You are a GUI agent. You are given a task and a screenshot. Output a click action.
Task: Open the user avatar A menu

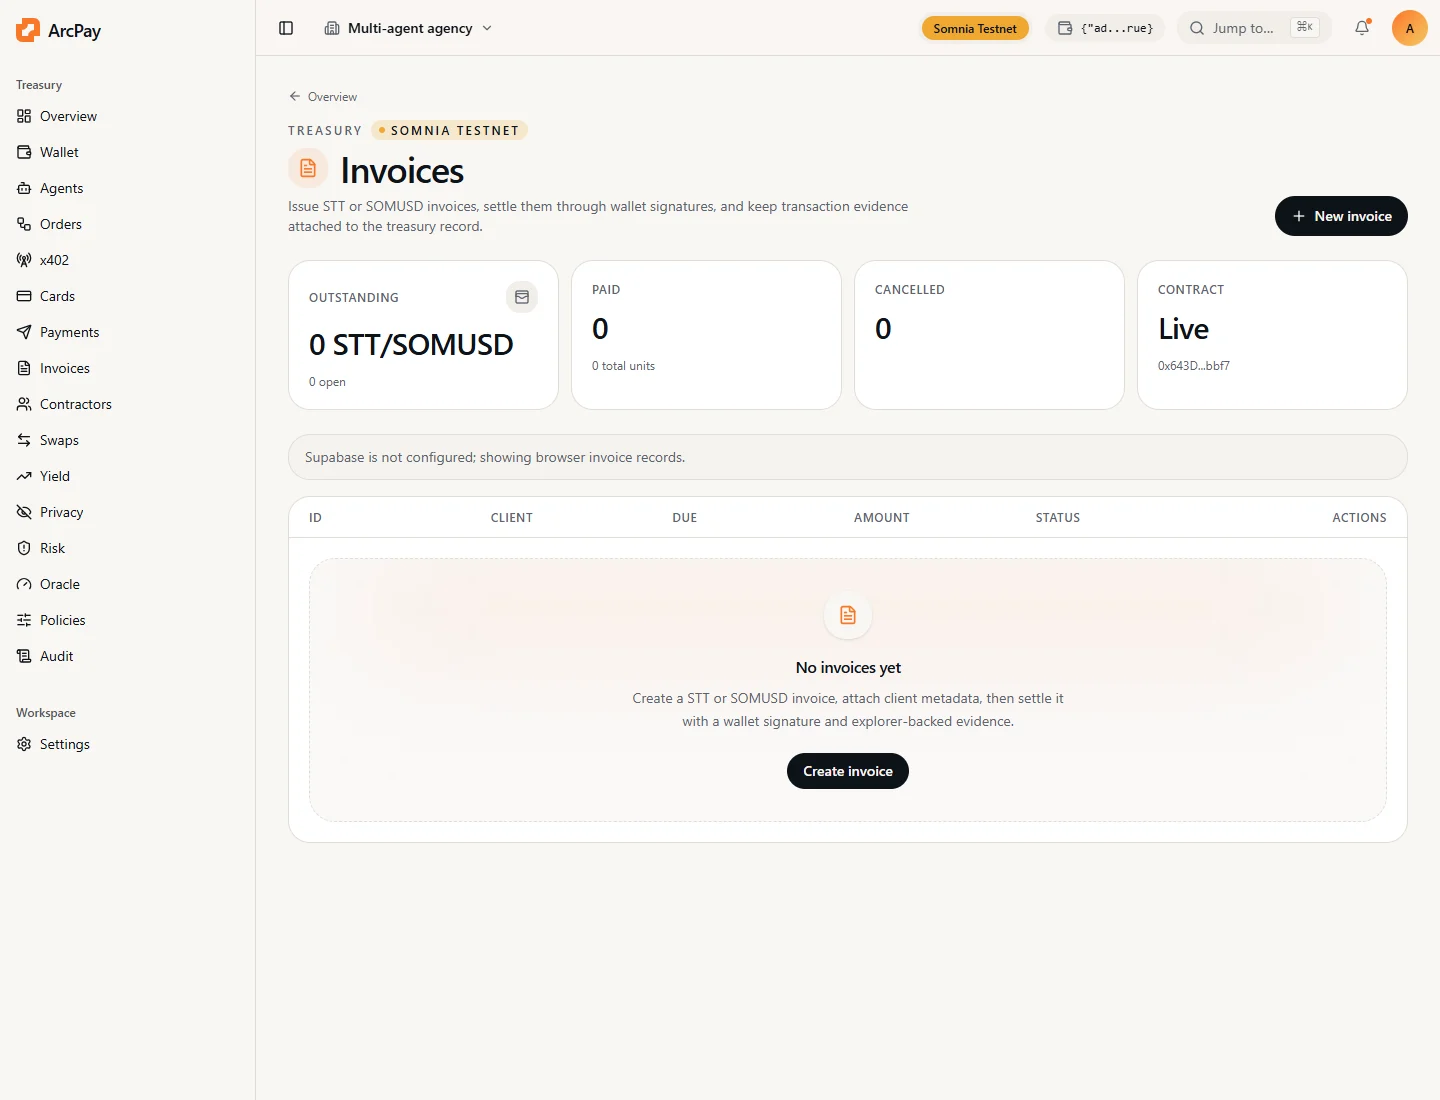[1410, 28]
